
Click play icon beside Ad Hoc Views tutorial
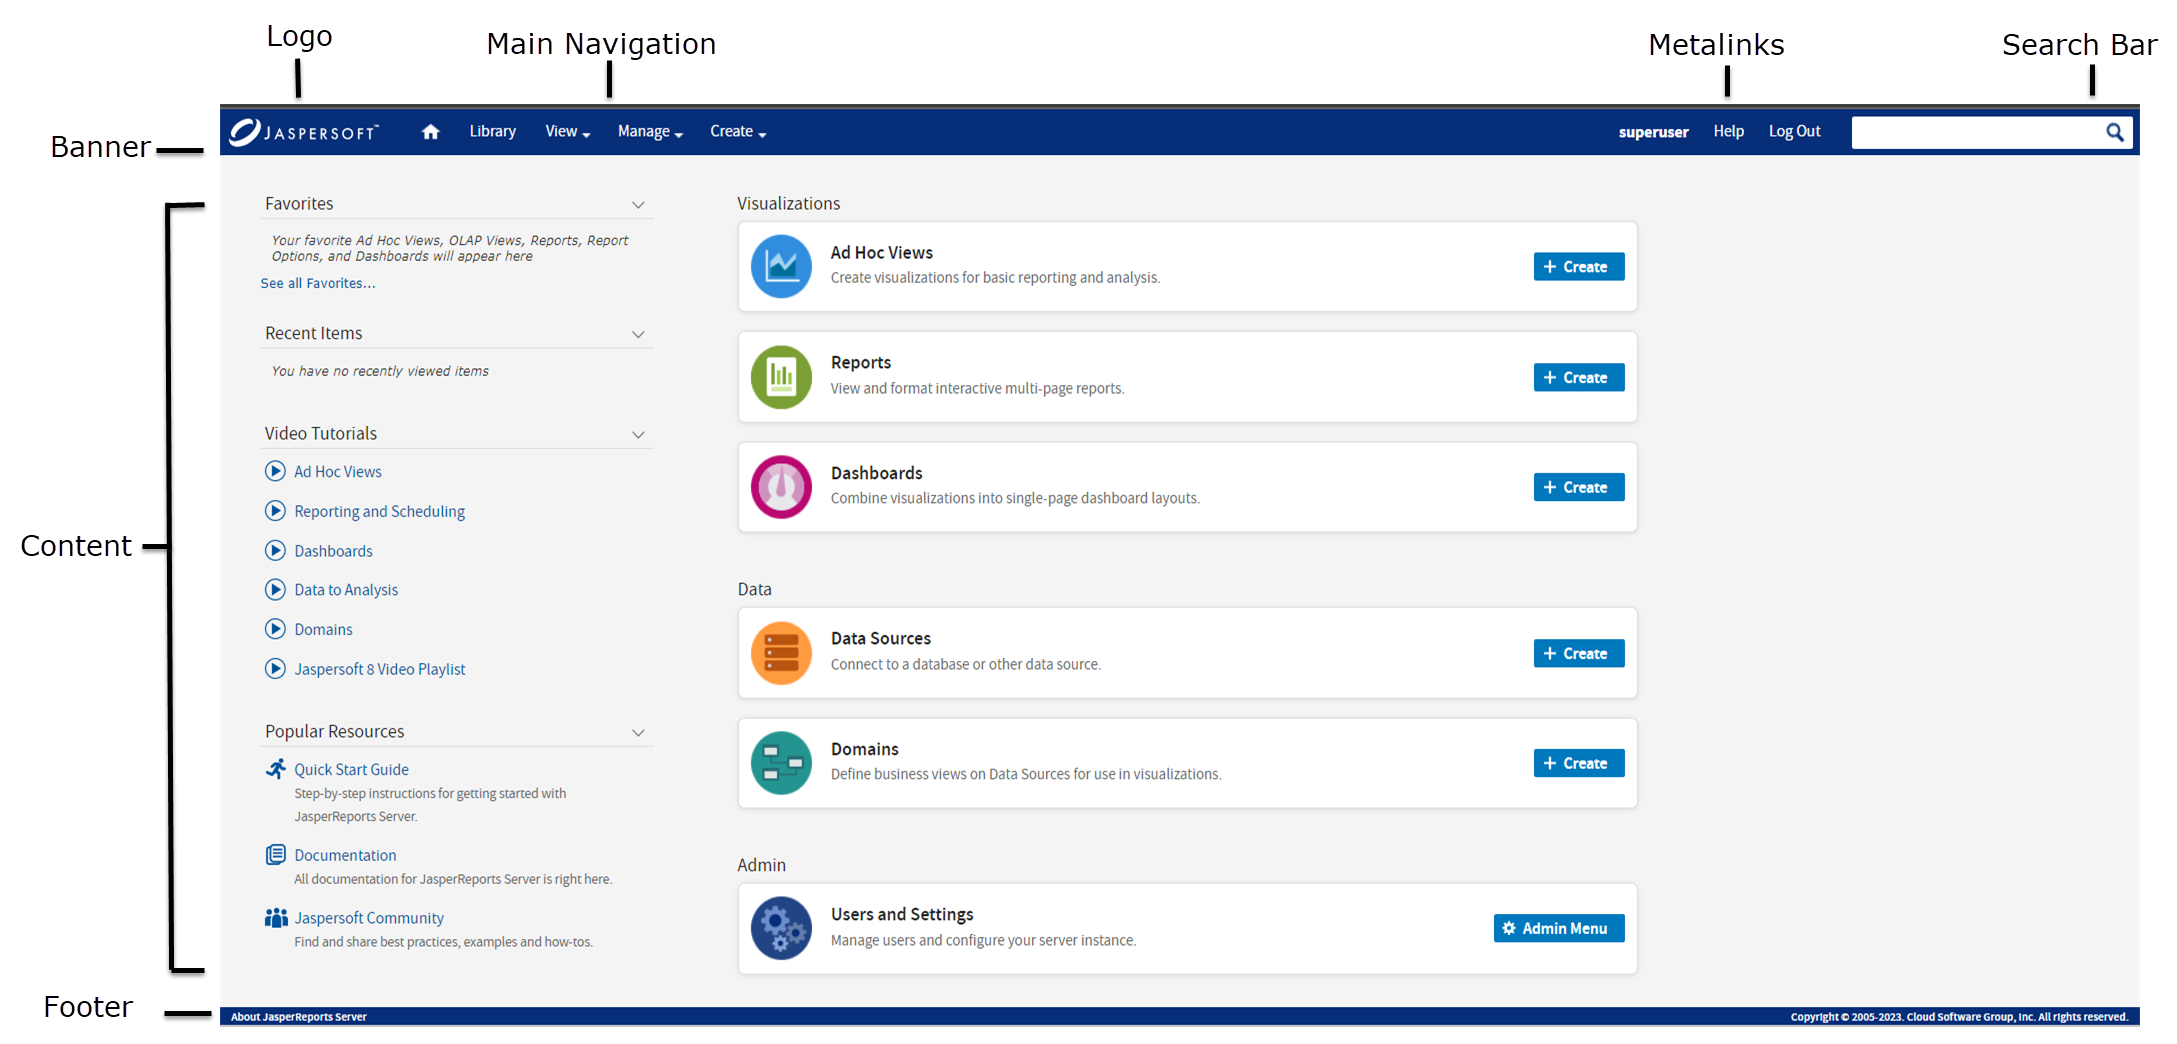point(275,471)
